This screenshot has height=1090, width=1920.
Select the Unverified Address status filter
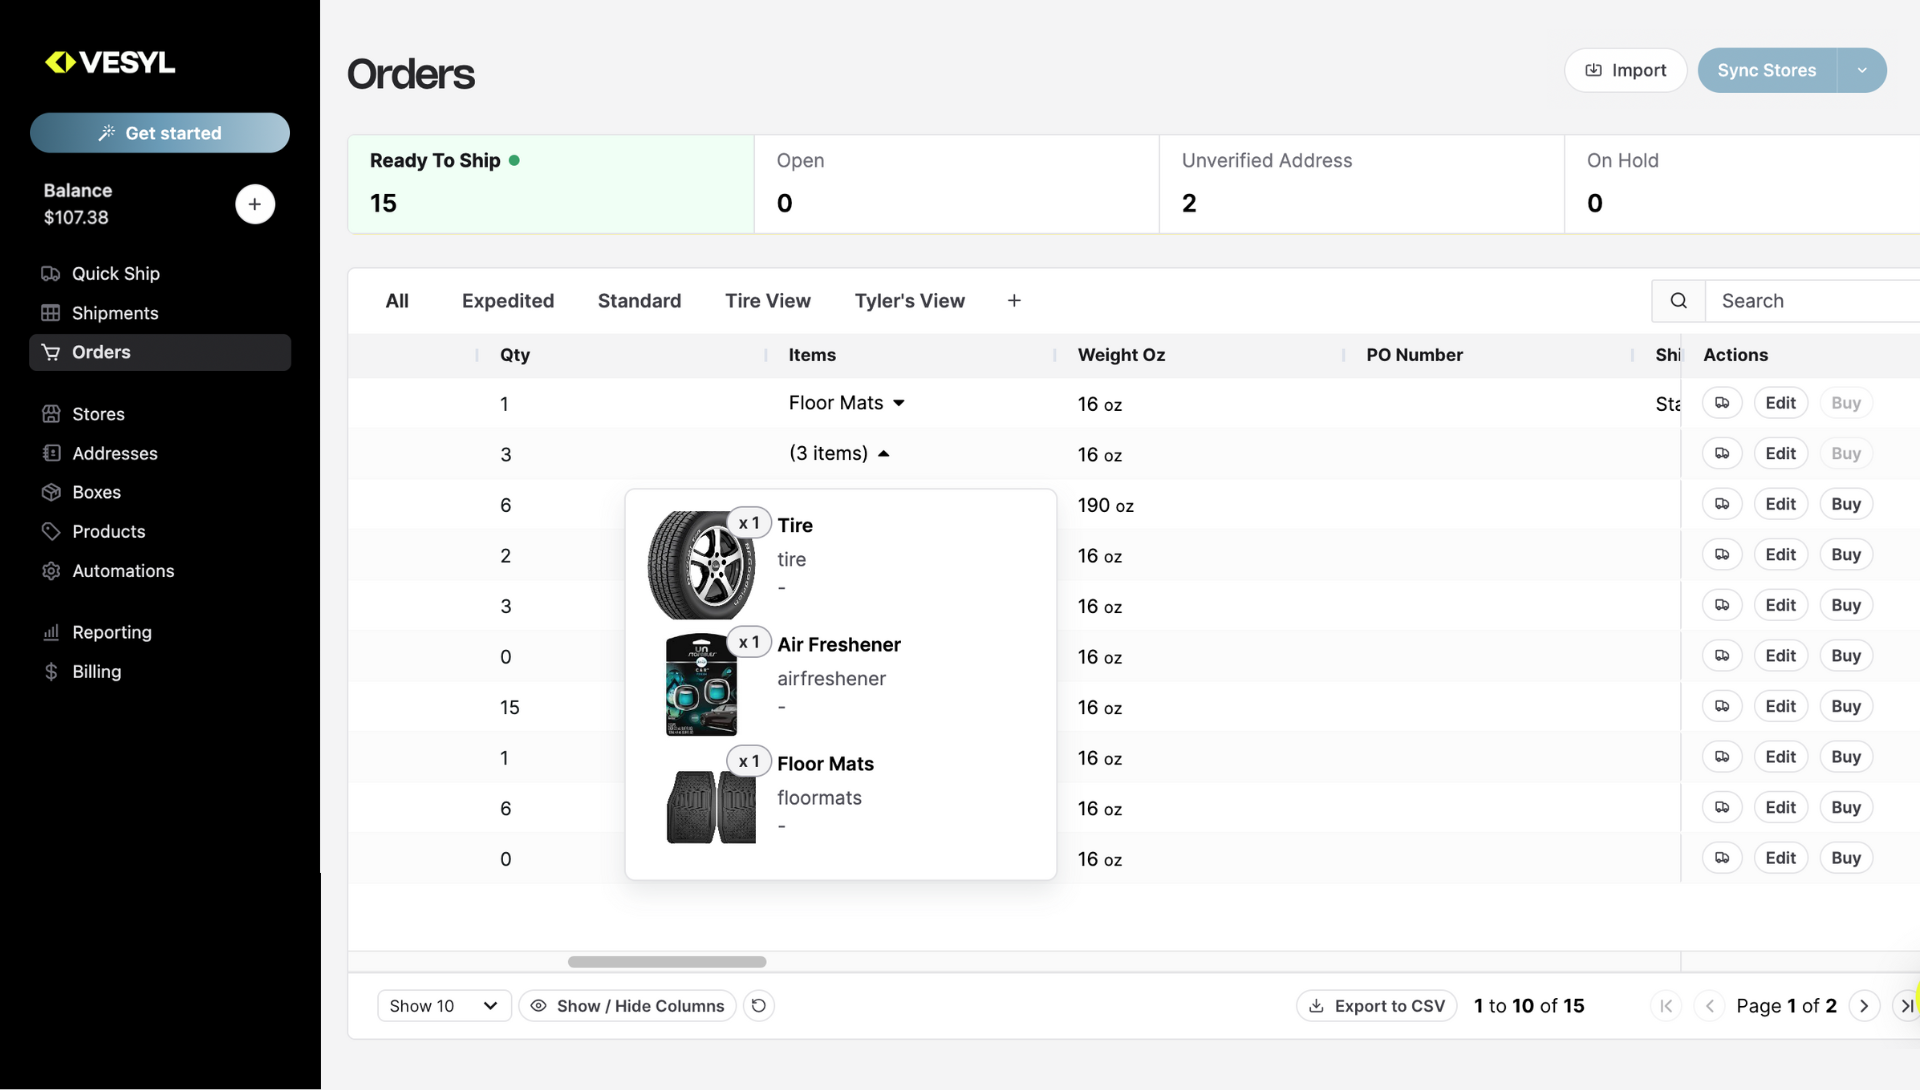click(x=1360, y=184)
